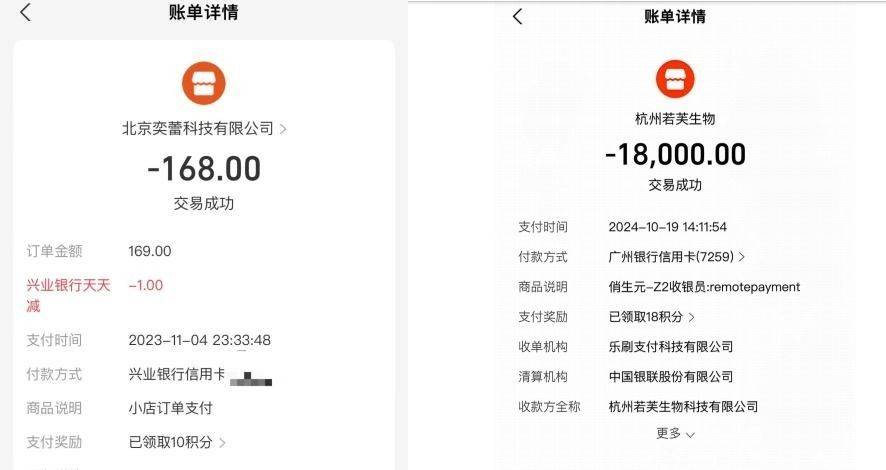The height and width of the screenshot is (470, 886).
Task: Open merchant page for 北京奕蕾科技有限公司
Action: [198, 129]
